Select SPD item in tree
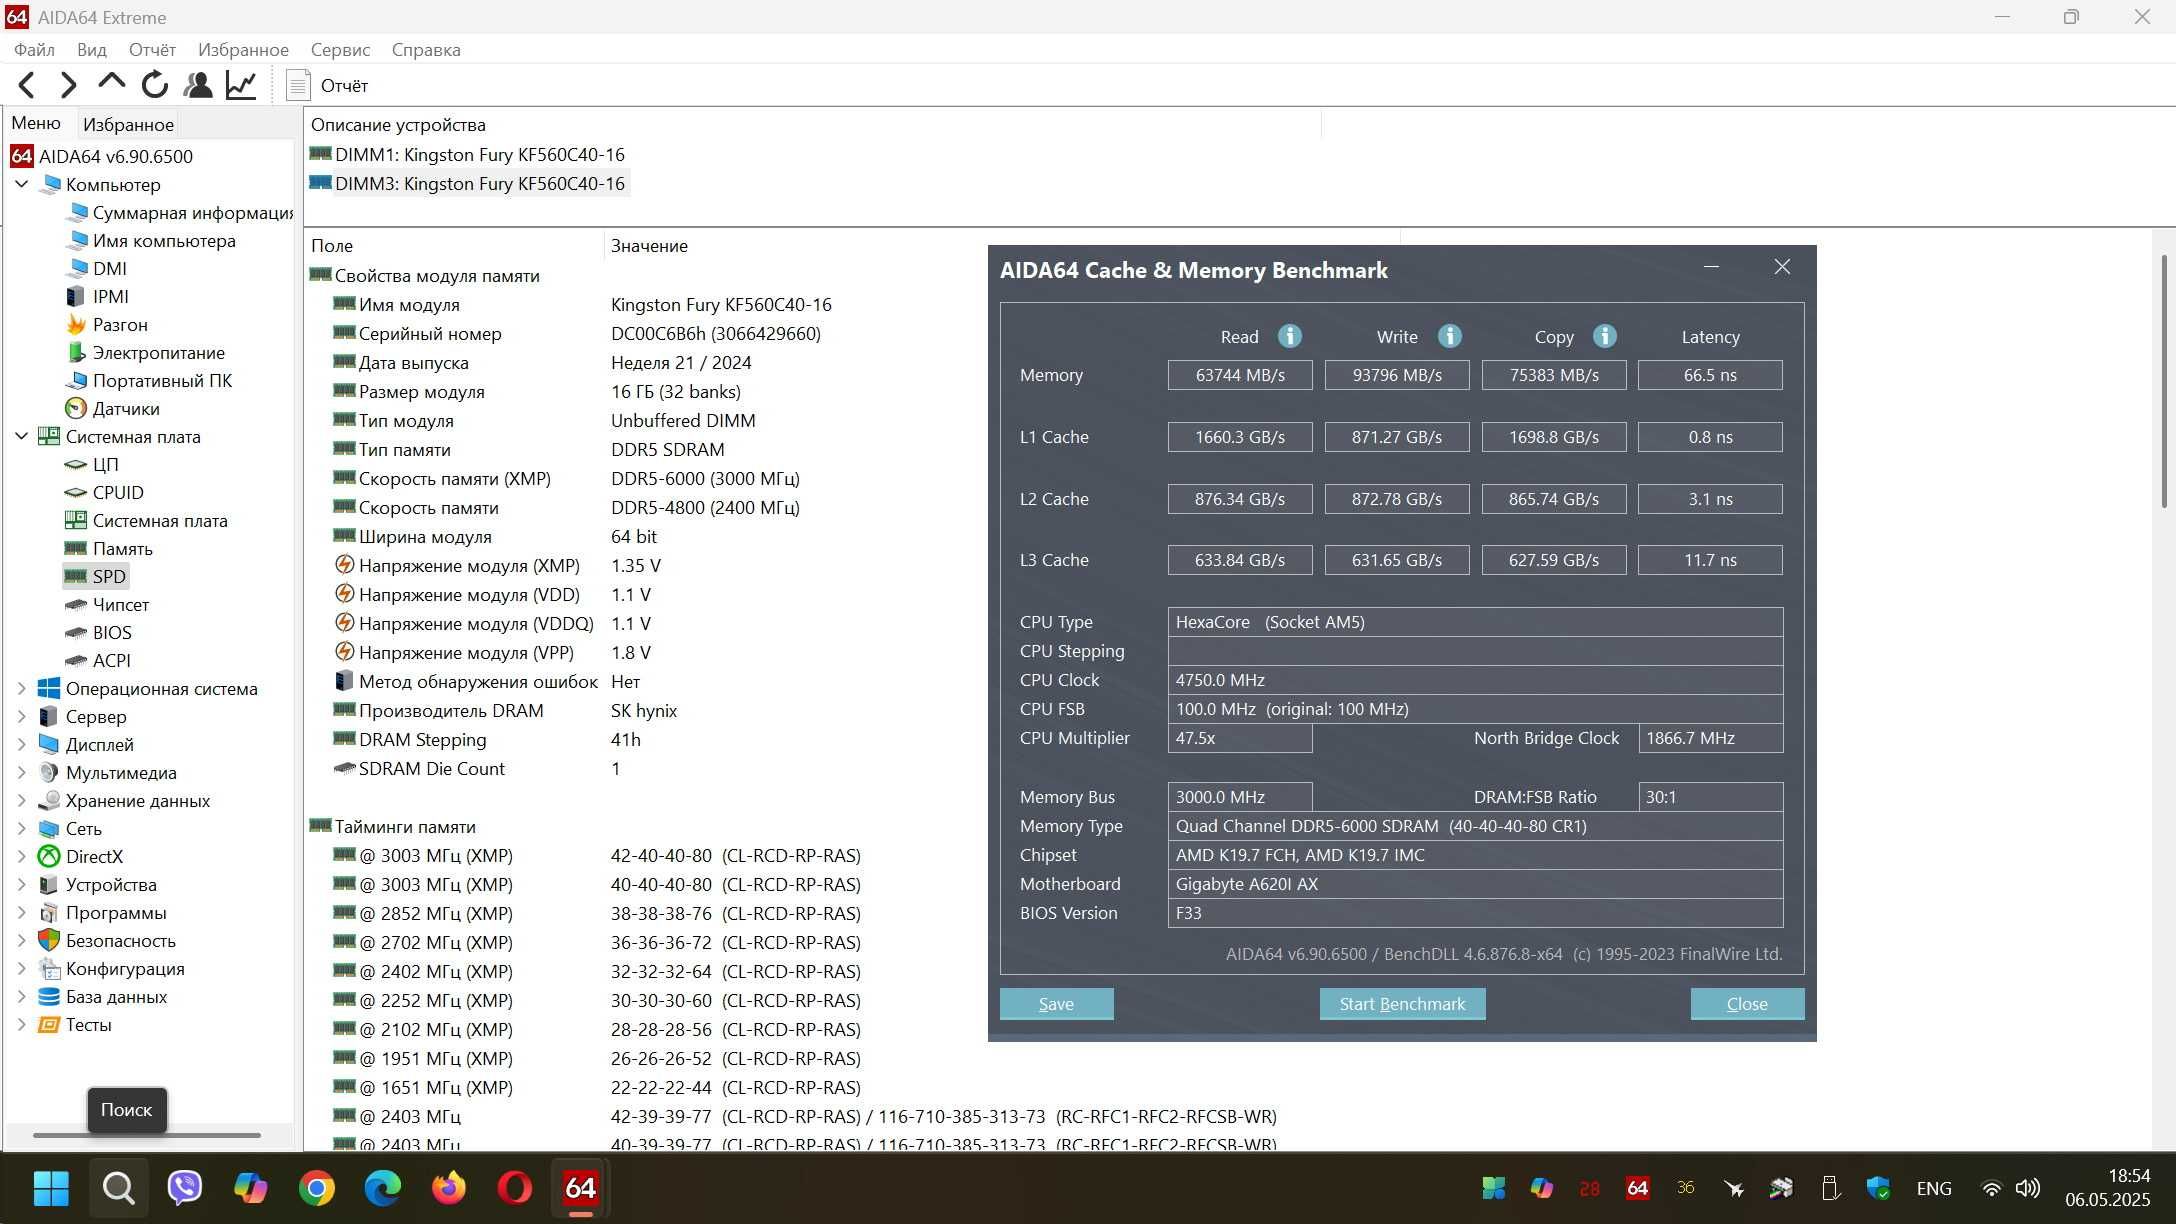Viewport: 2176px width, 1224px height. point(108,576)
